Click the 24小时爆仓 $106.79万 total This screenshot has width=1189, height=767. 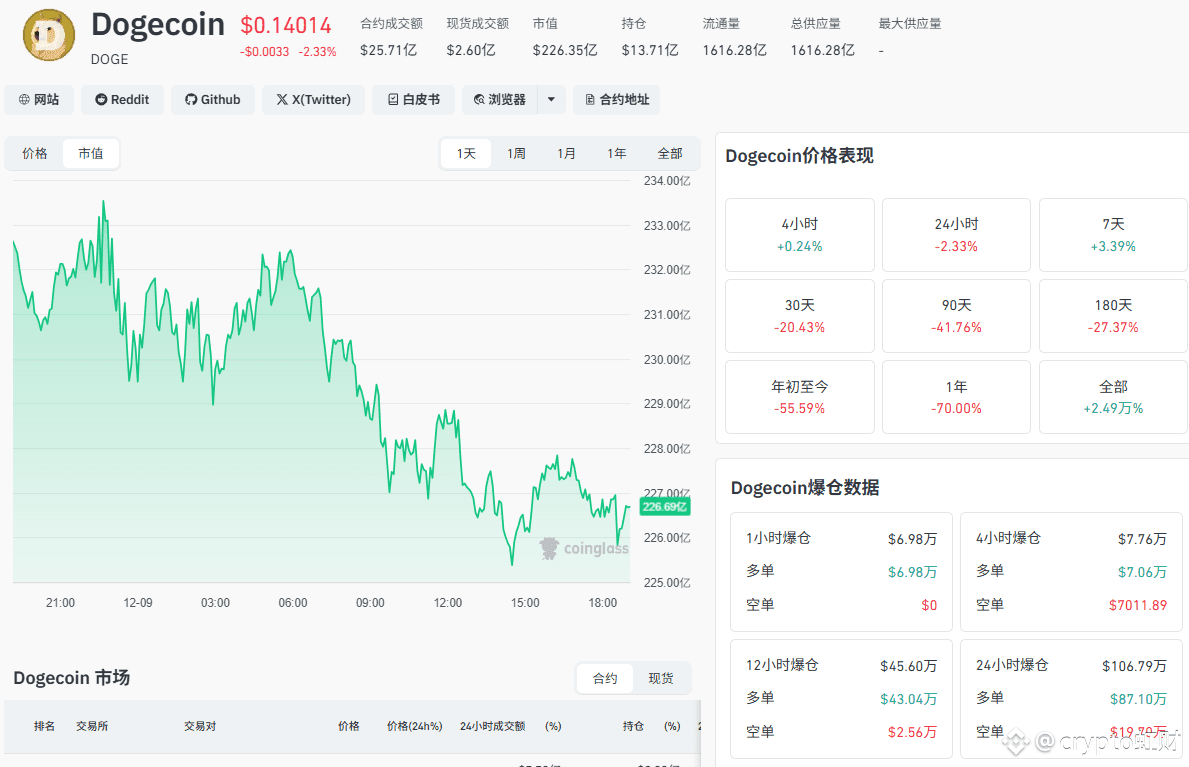[x=1134, y=666]
